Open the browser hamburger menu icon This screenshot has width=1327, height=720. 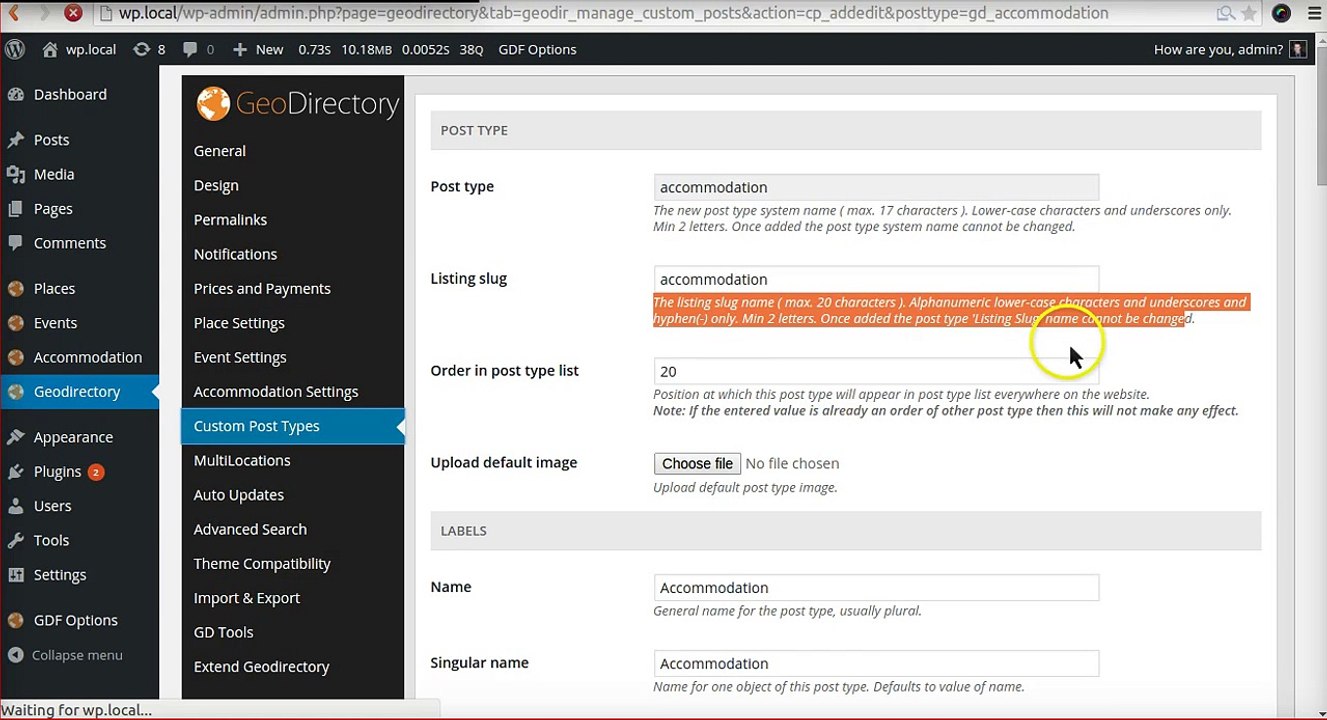click(1314, 13)
